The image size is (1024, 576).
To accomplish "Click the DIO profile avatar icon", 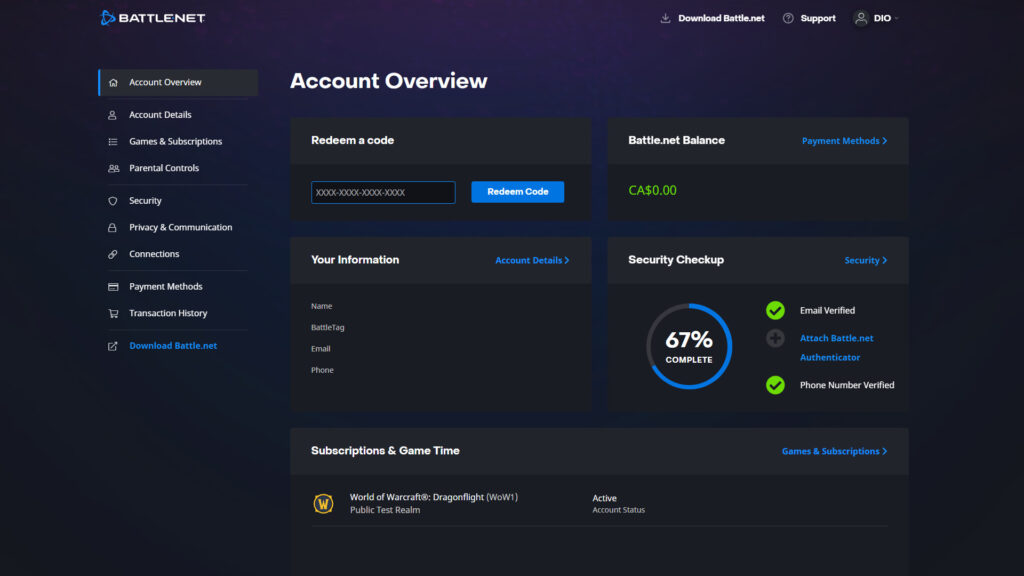I will pos(861,18).
